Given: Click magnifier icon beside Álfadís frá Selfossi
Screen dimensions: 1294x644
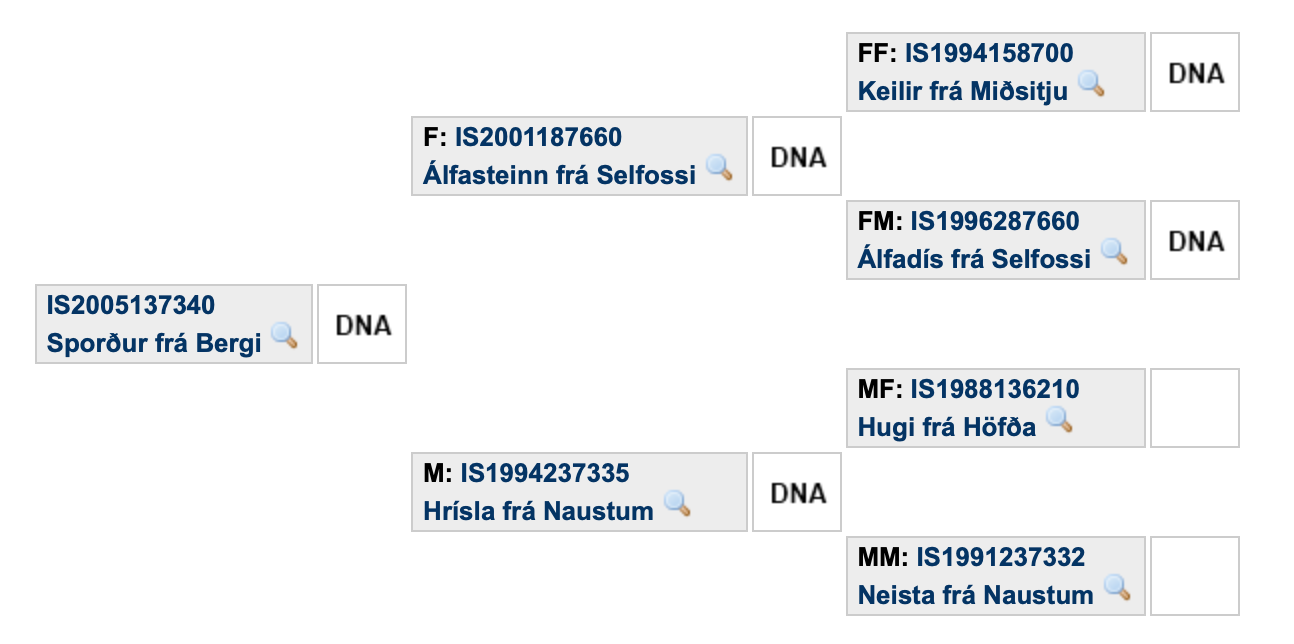Looking at the screenshot, I should tap(1114, 251).
